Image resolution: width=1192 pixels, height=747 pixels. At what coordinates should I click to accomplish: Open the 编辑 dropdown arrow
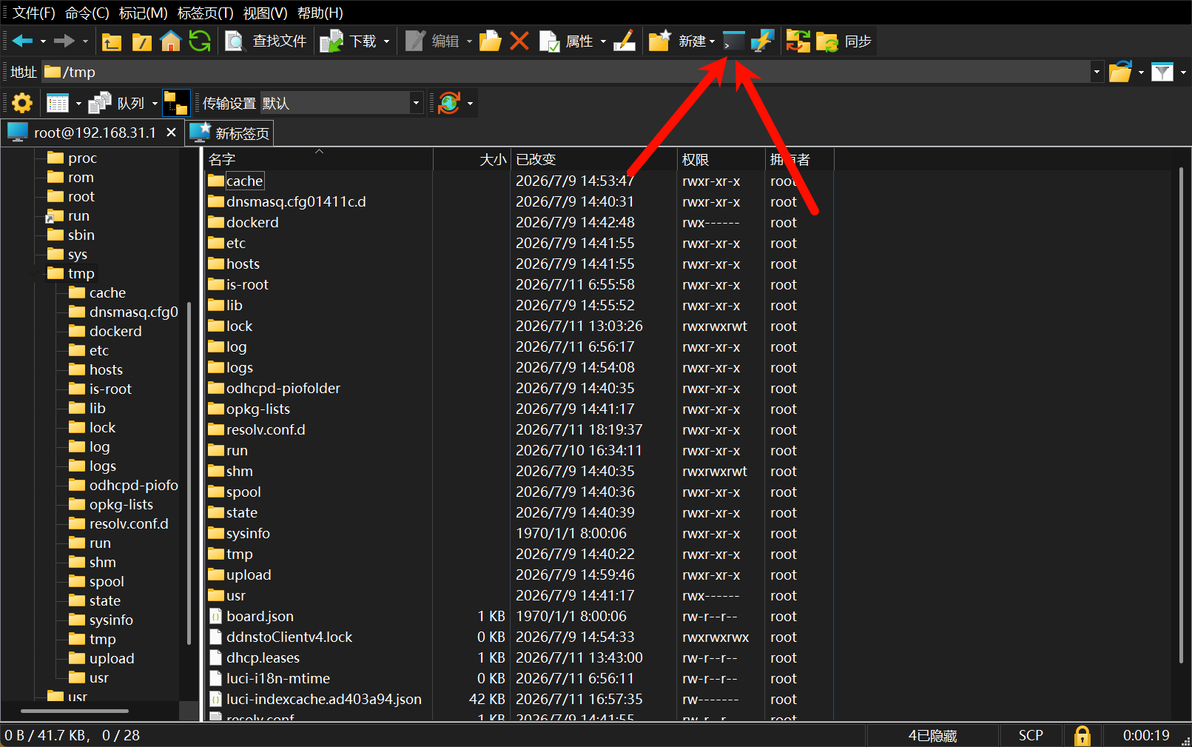[x=469, y=41]
